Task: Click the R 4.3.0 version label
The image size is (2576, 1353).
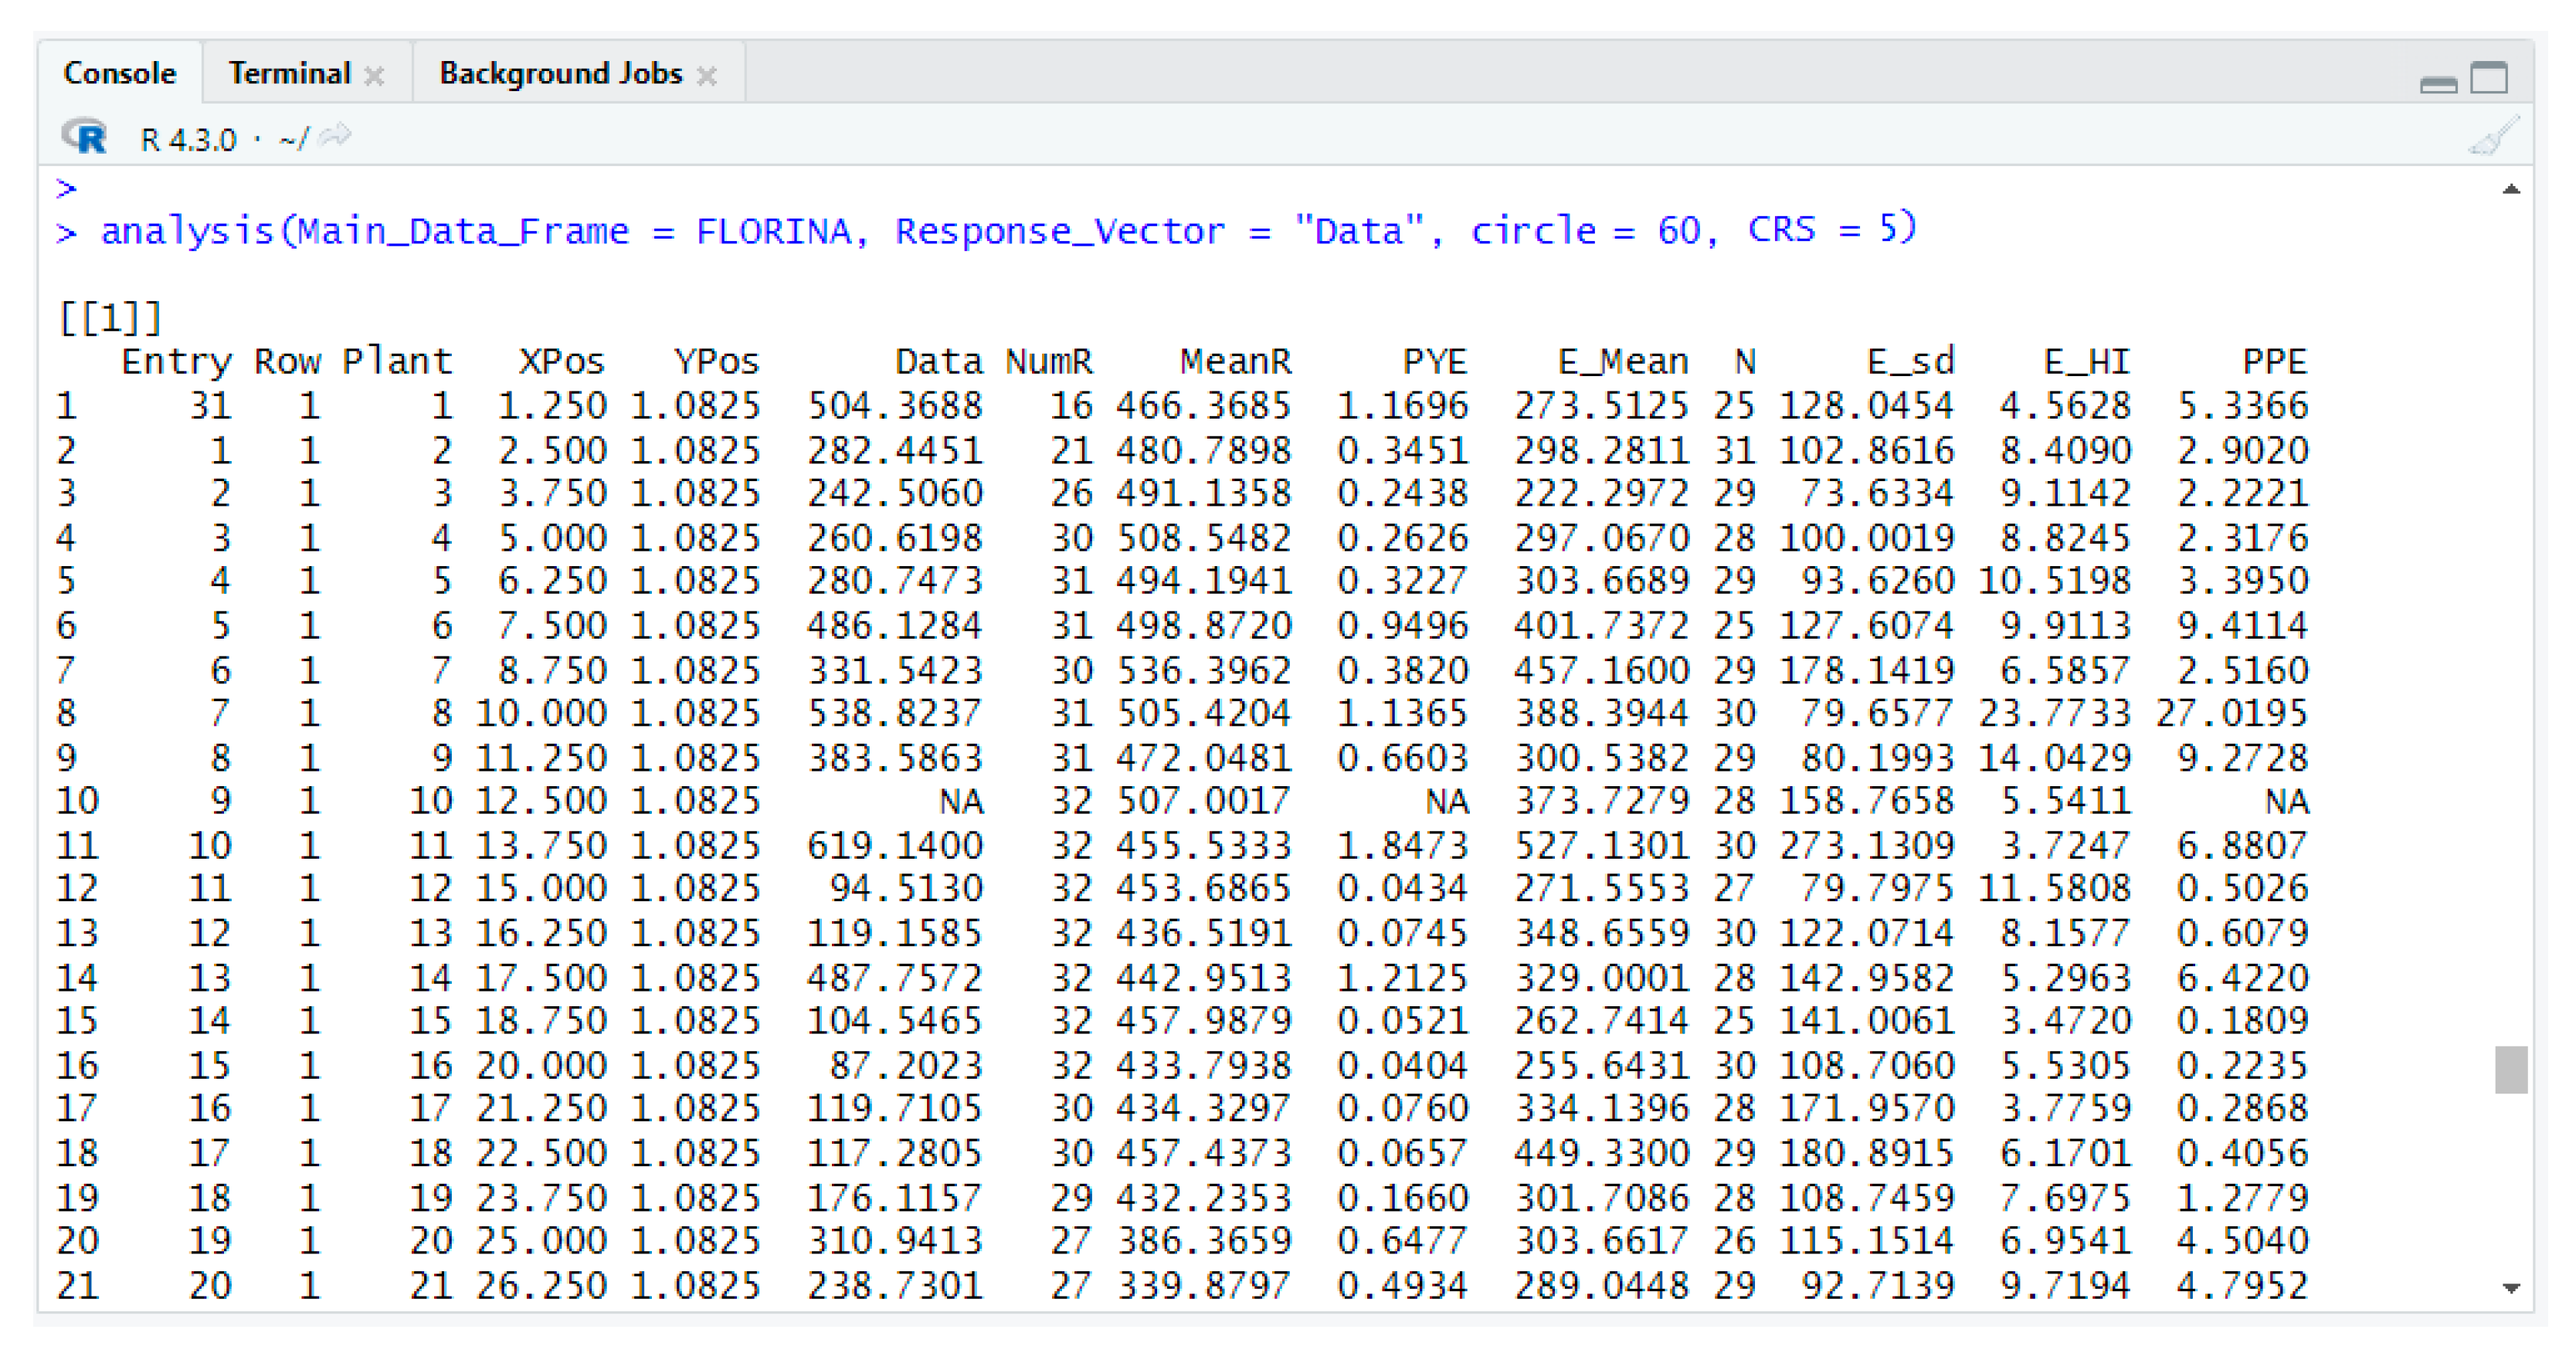Action: [x=188, y=139]
